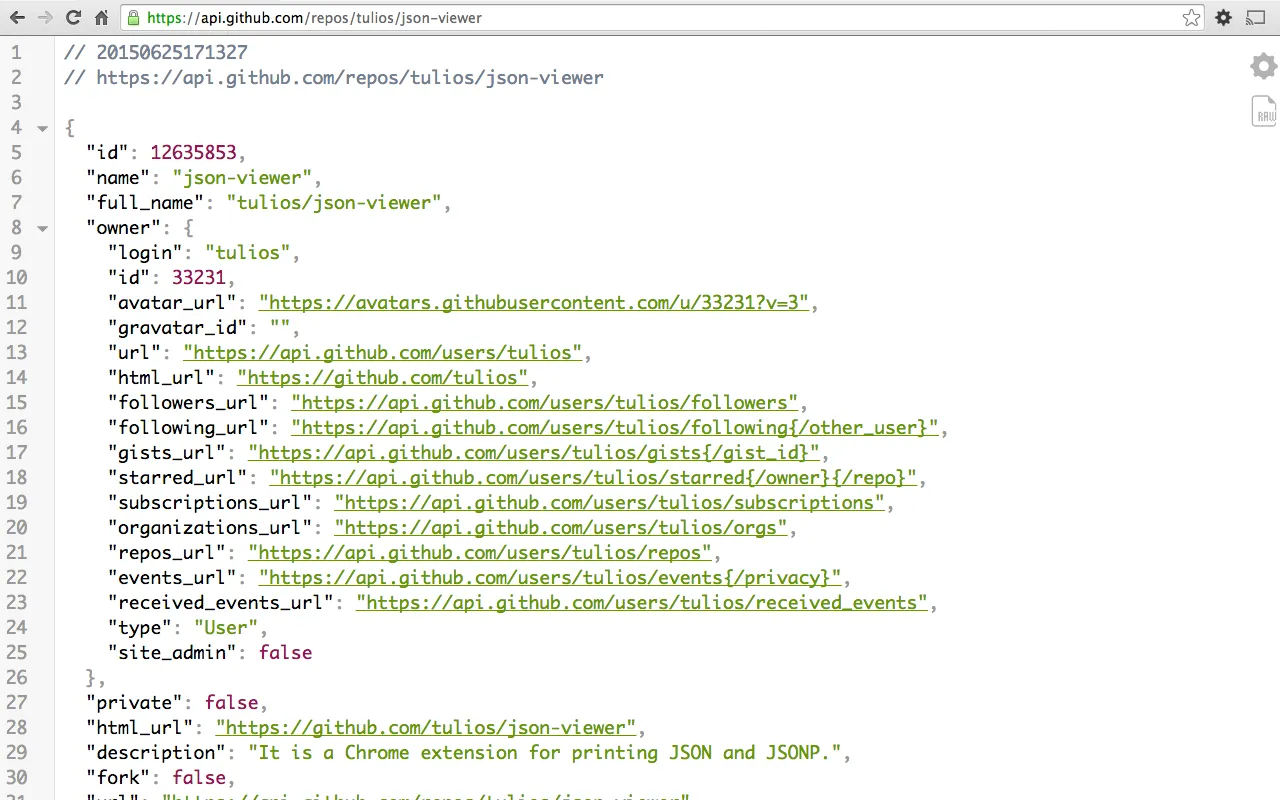Open the received_events_url link
The height and width of the screenshot is (800, 1280).
640,602
